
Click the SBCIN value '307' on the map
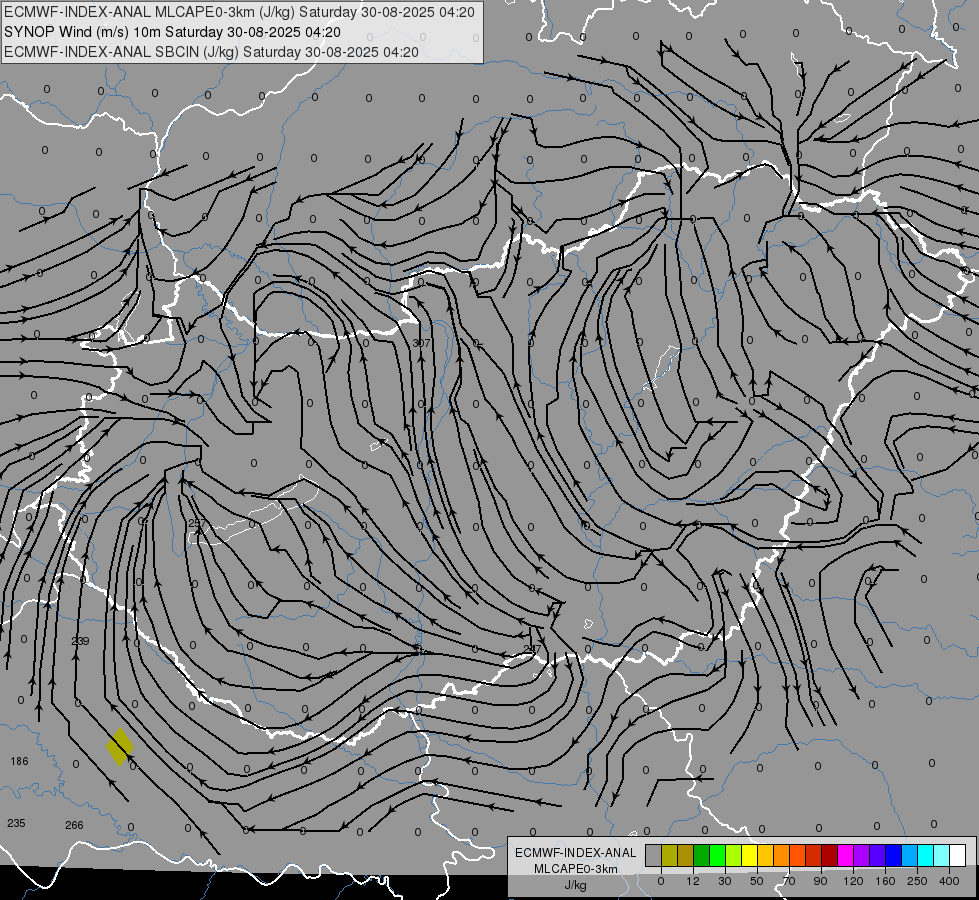click(421, 343)
